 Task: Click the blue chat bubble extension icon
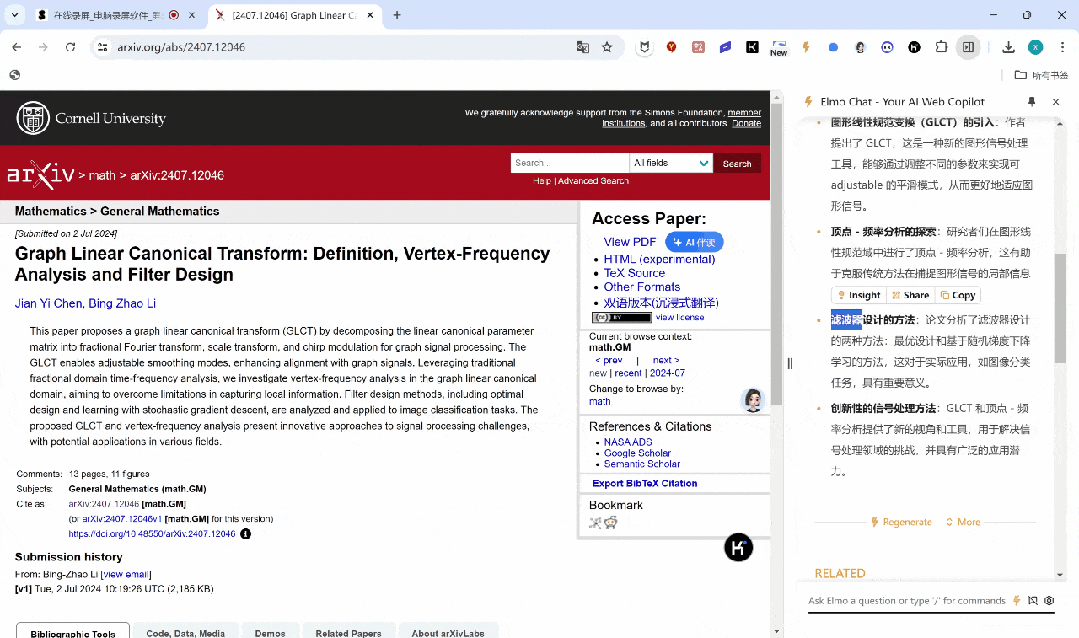[833, 47]
